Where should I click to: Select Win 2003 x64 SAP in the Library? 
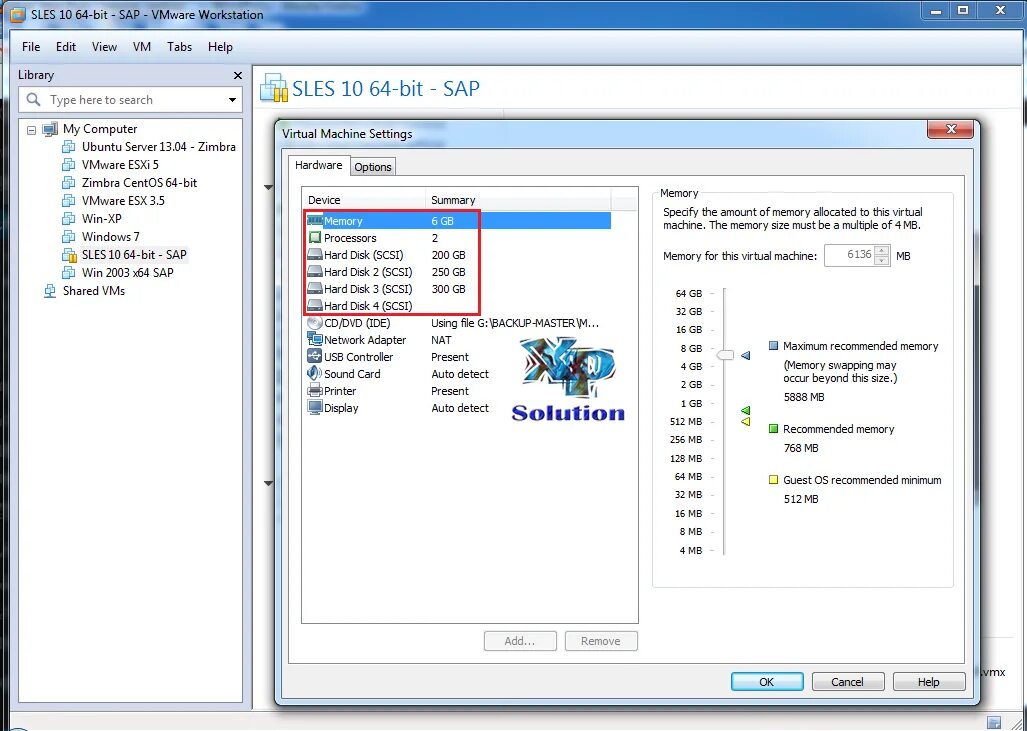[x=128, y=272]
